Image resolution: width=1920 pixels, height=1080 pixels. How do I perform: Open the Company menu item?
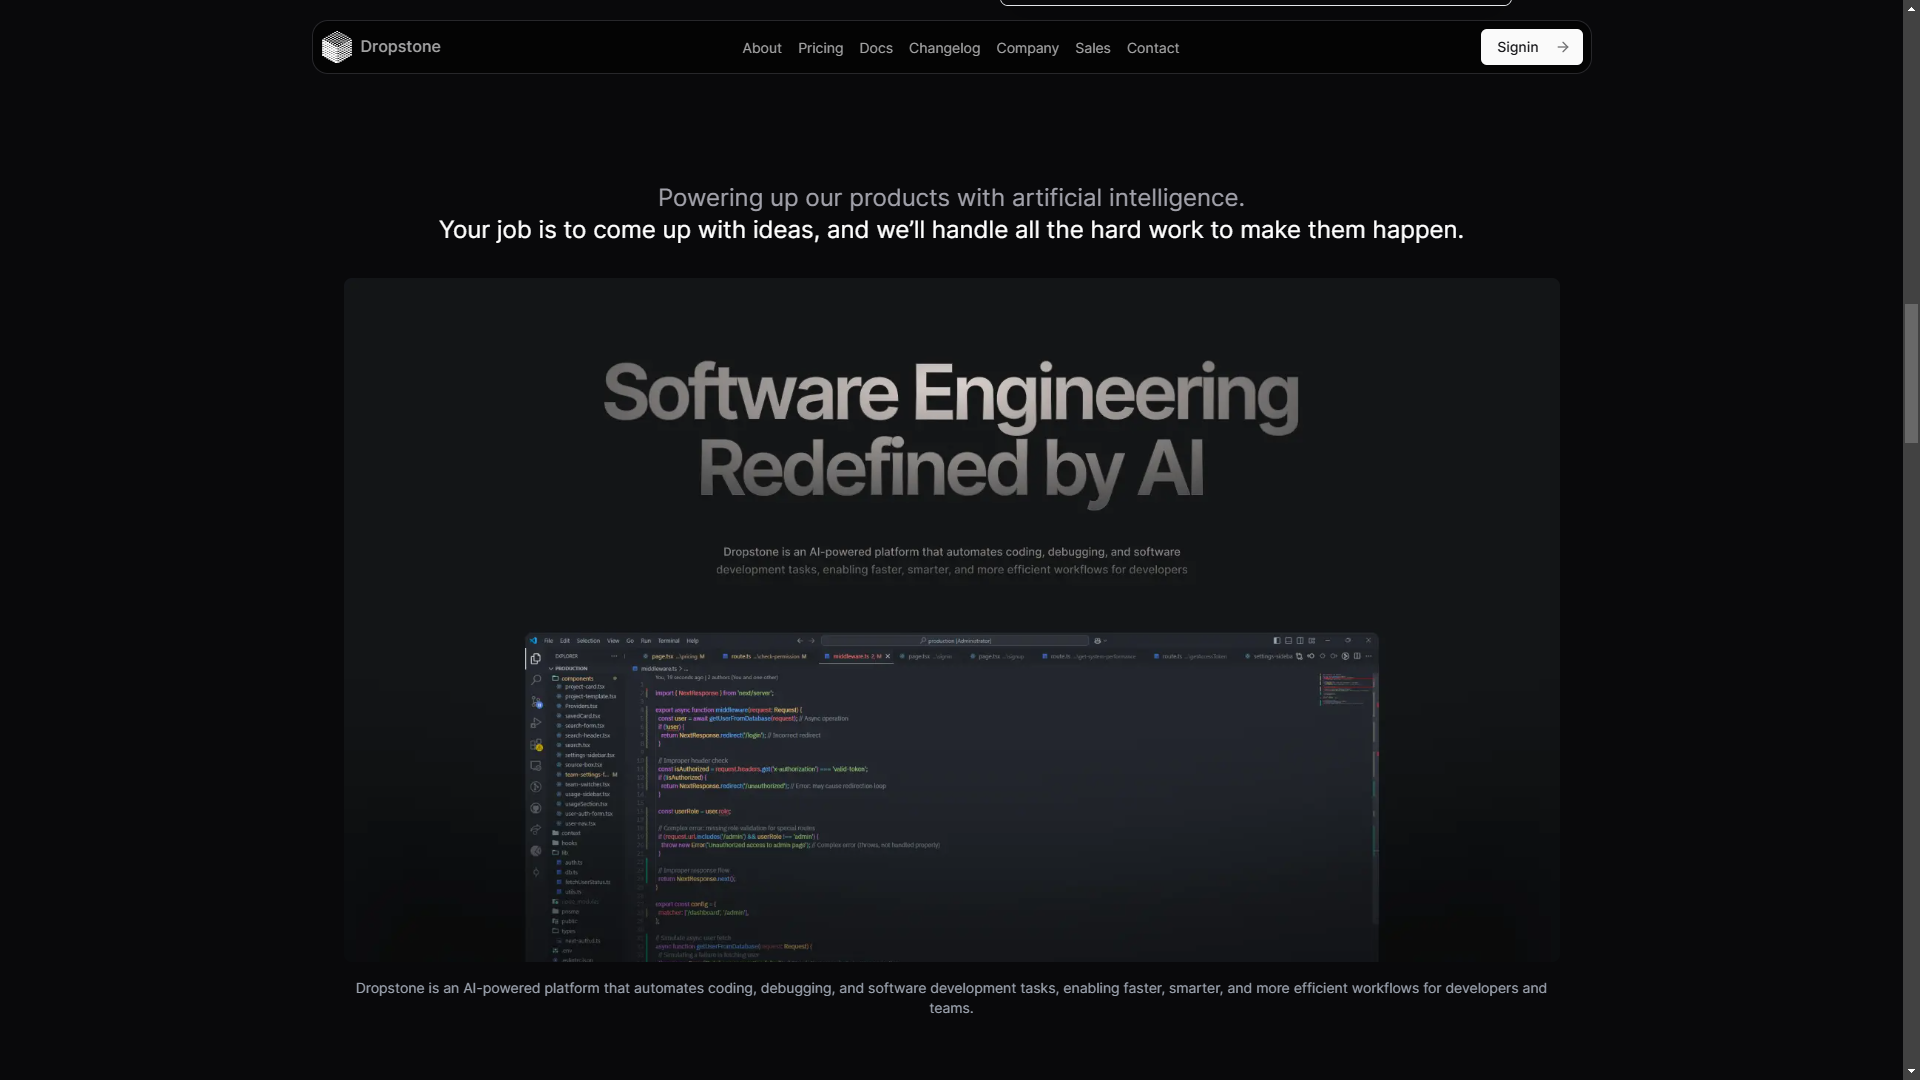[1027, 48]
